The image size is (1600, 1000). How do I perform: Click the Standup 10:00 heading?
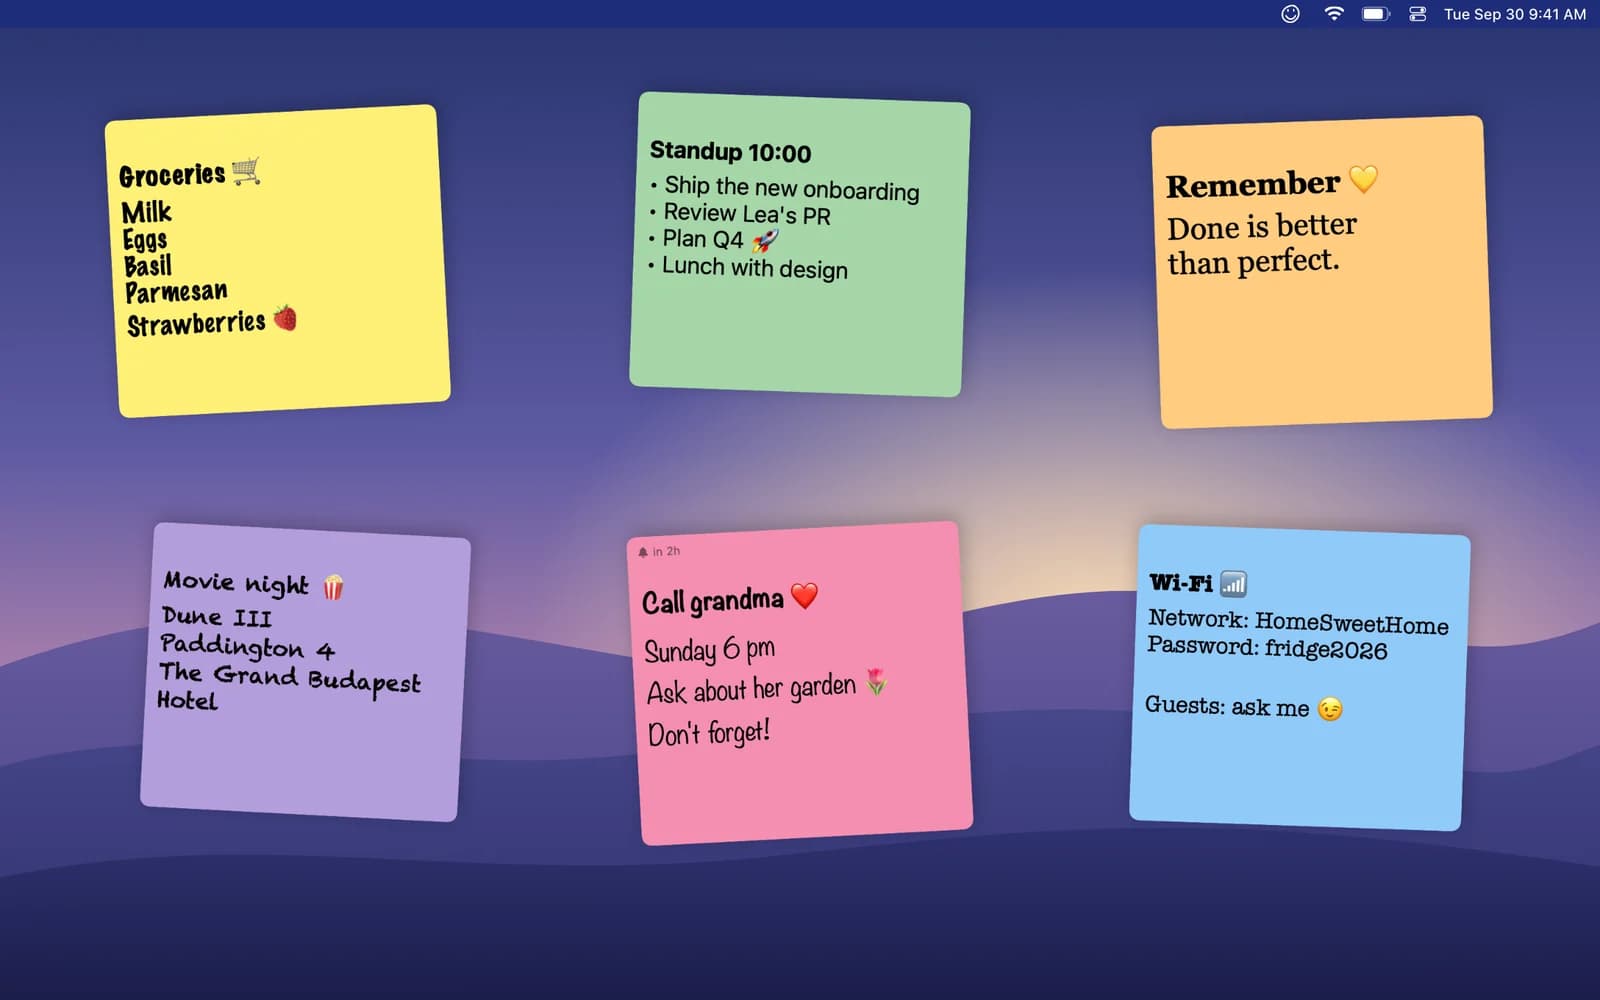coord(730,152)
